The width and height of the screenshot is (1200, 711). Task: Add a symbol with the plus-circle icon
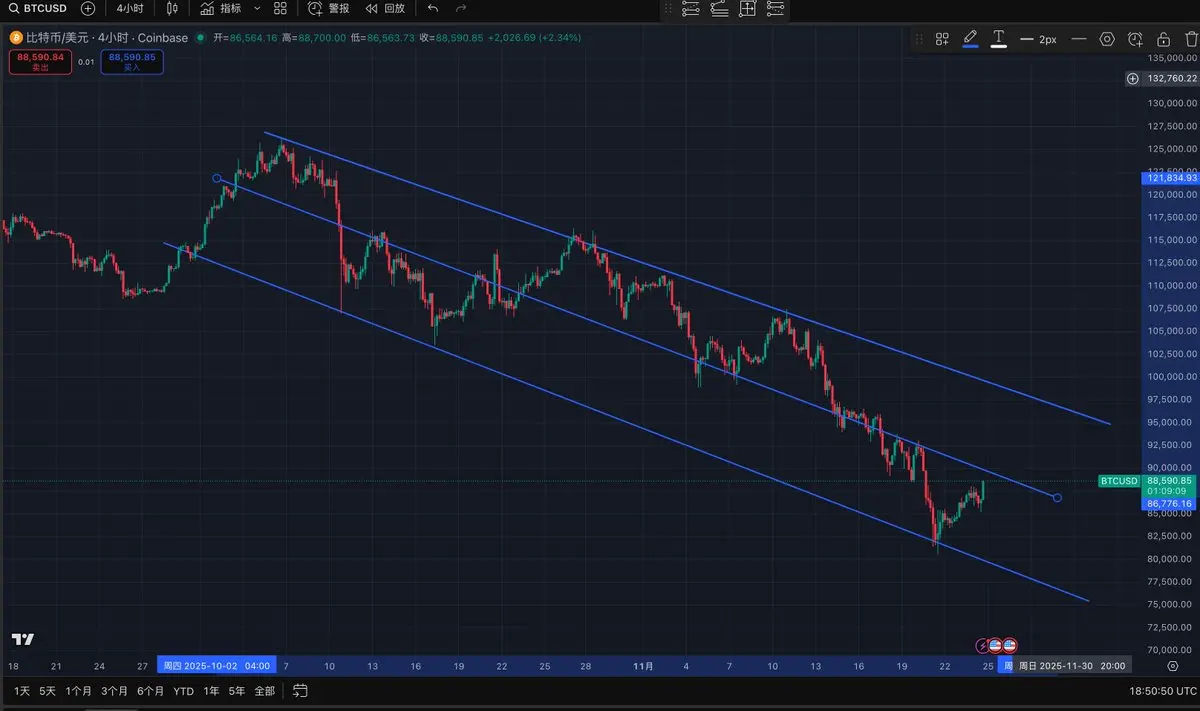click(x=88, y=8)
